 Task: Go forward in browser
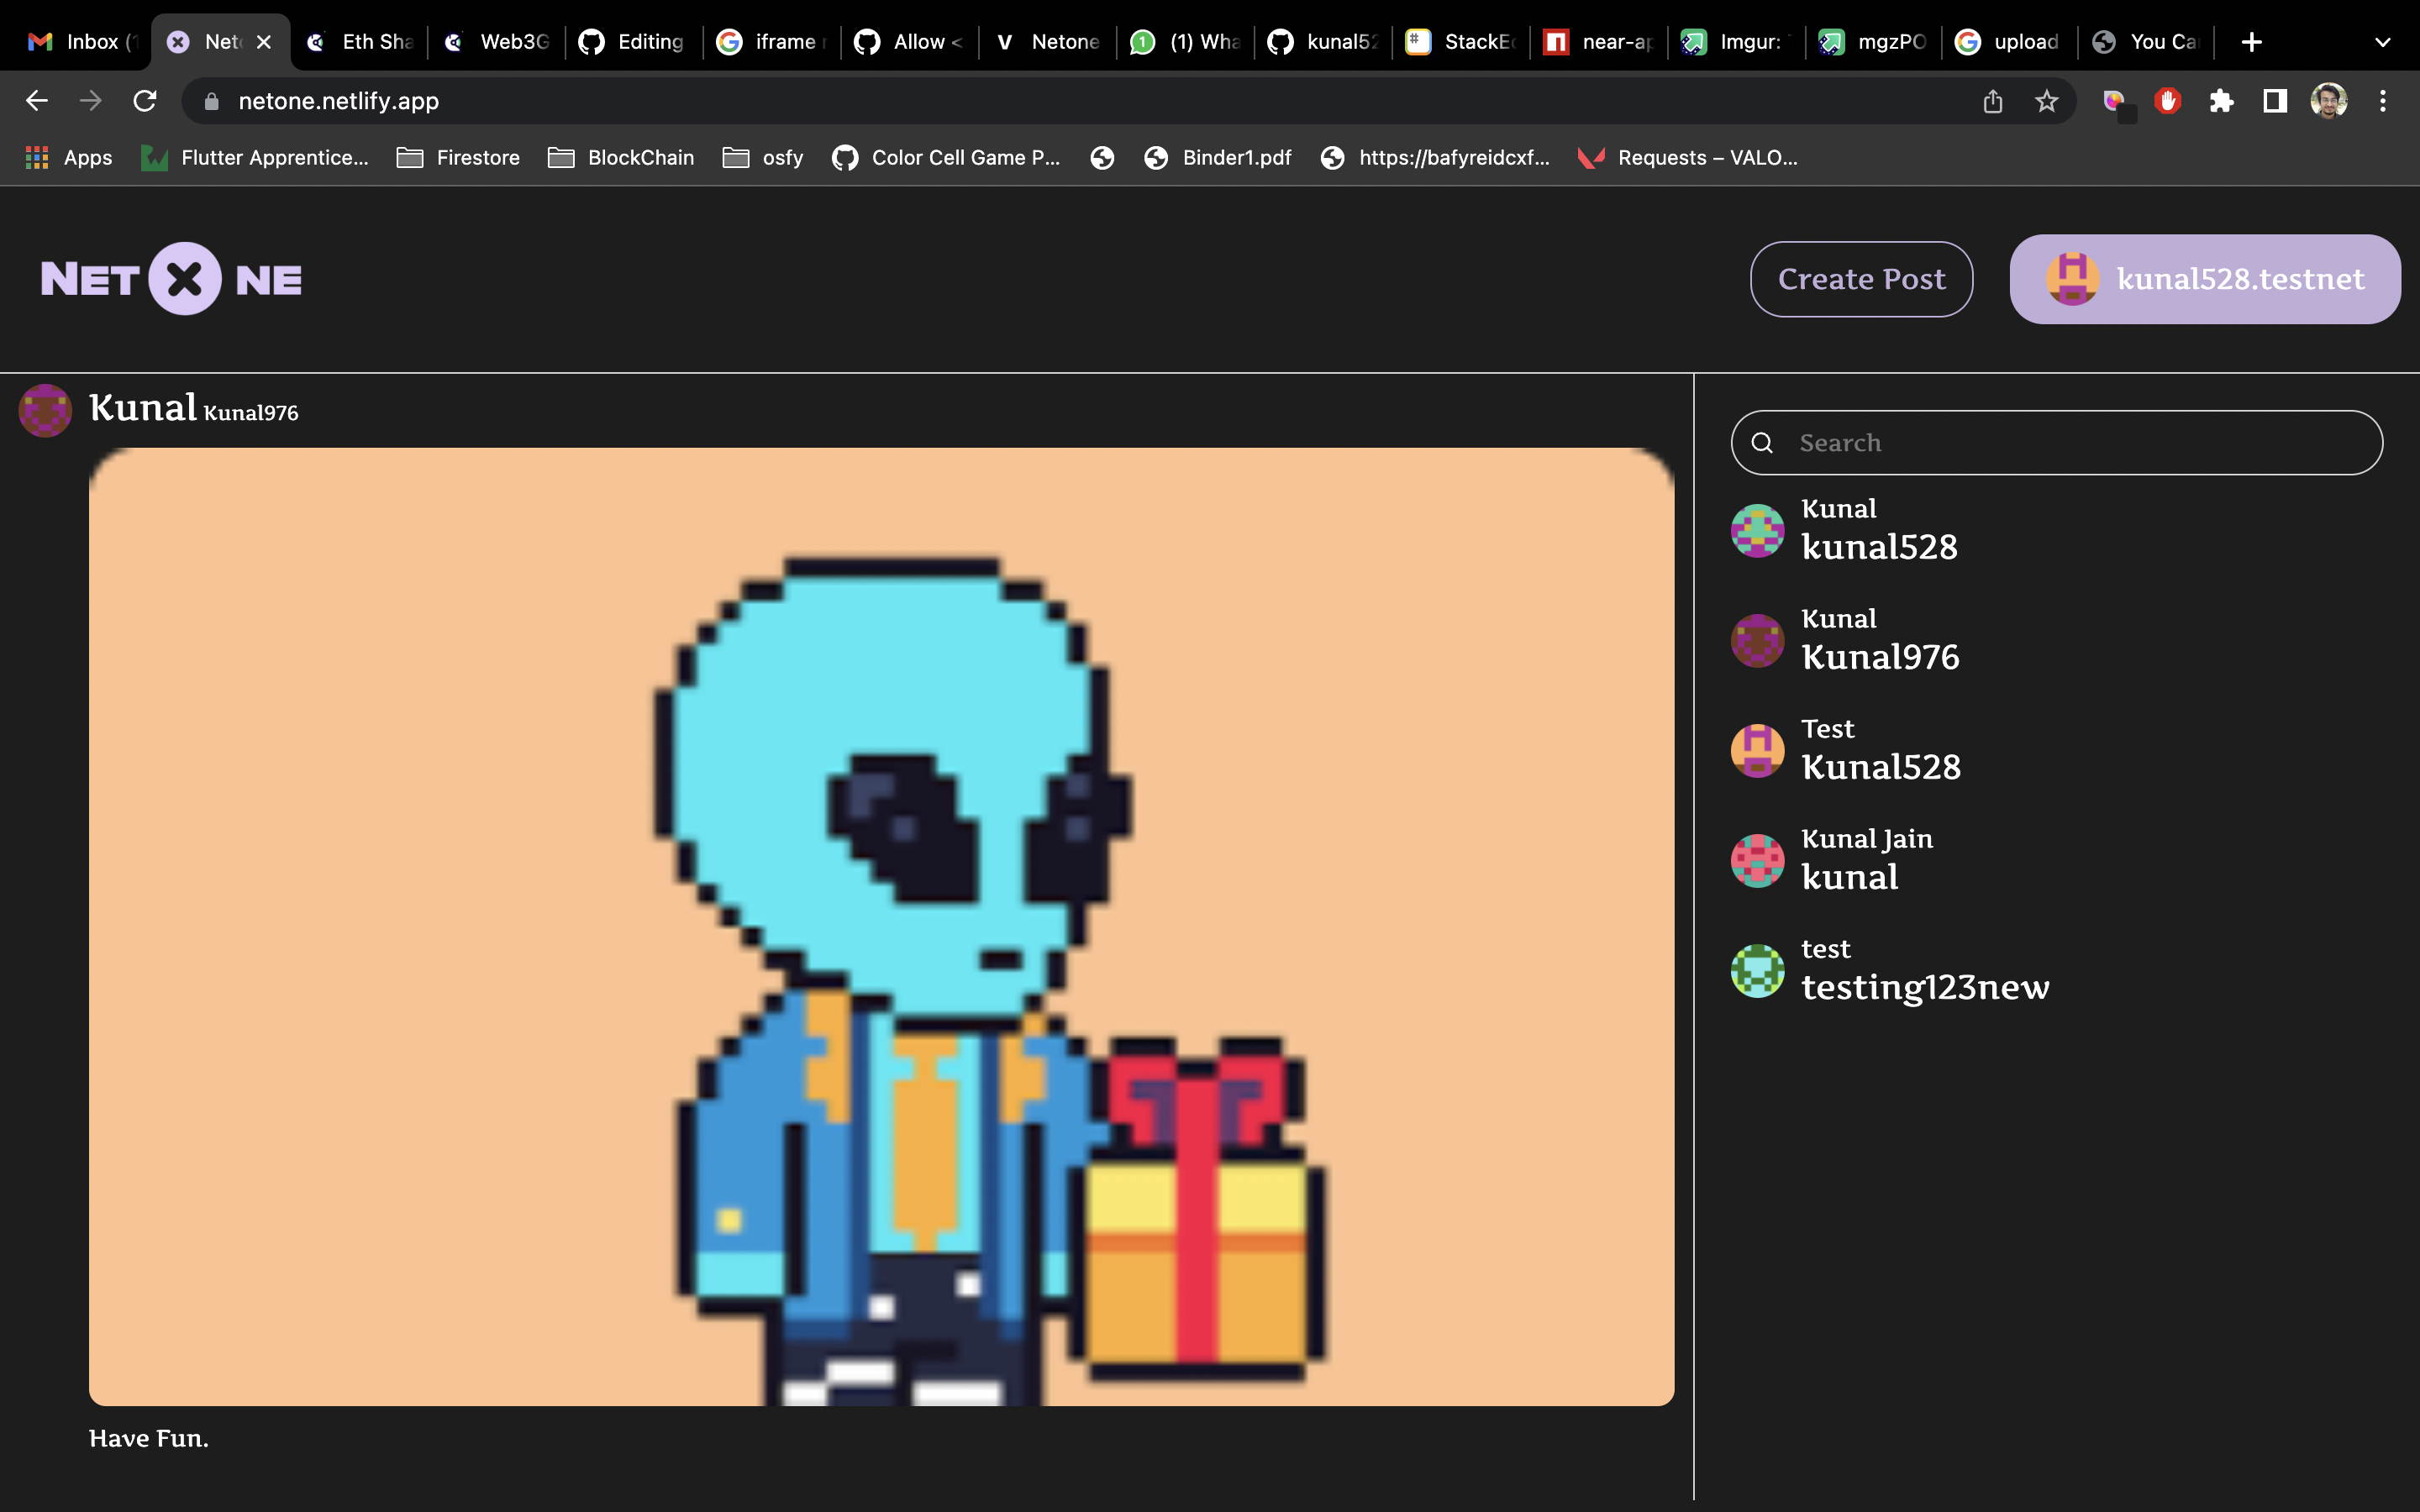click(x=90, y=101)
